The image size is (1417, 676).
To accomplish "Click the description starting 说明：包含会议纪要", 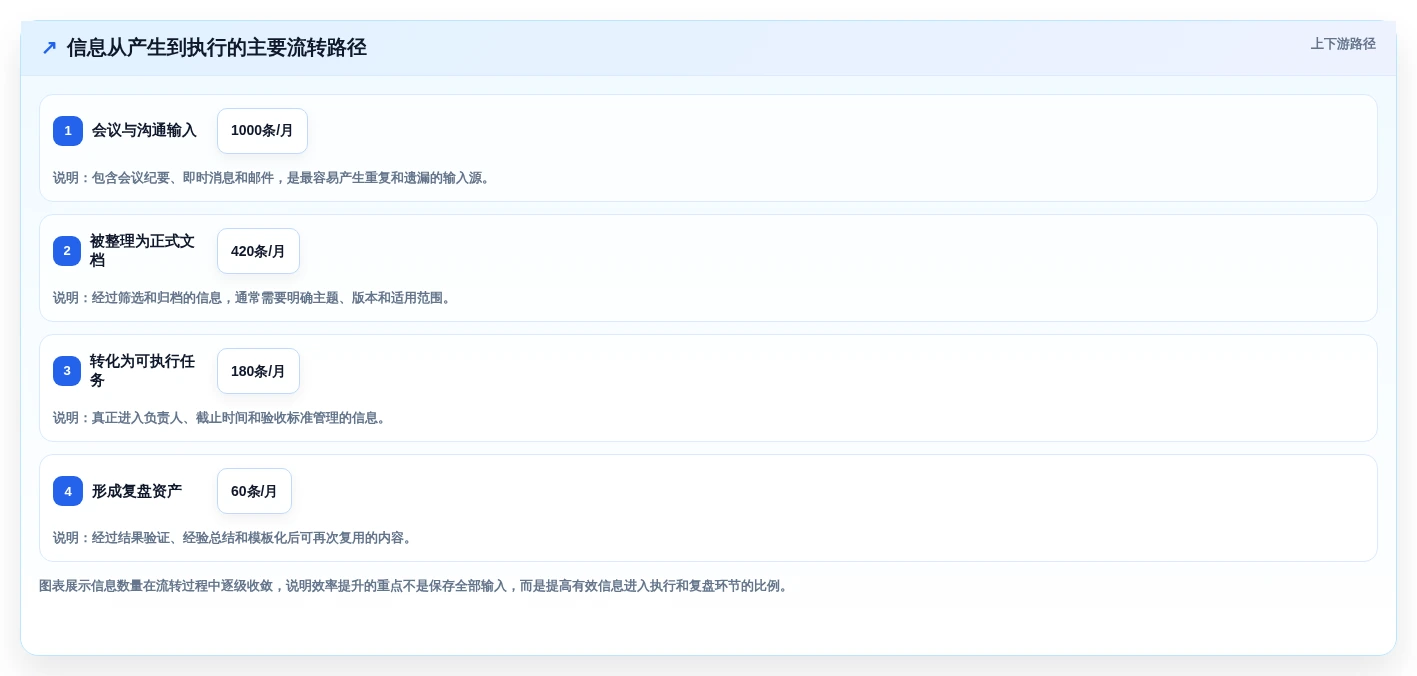I will click(273, 178).
